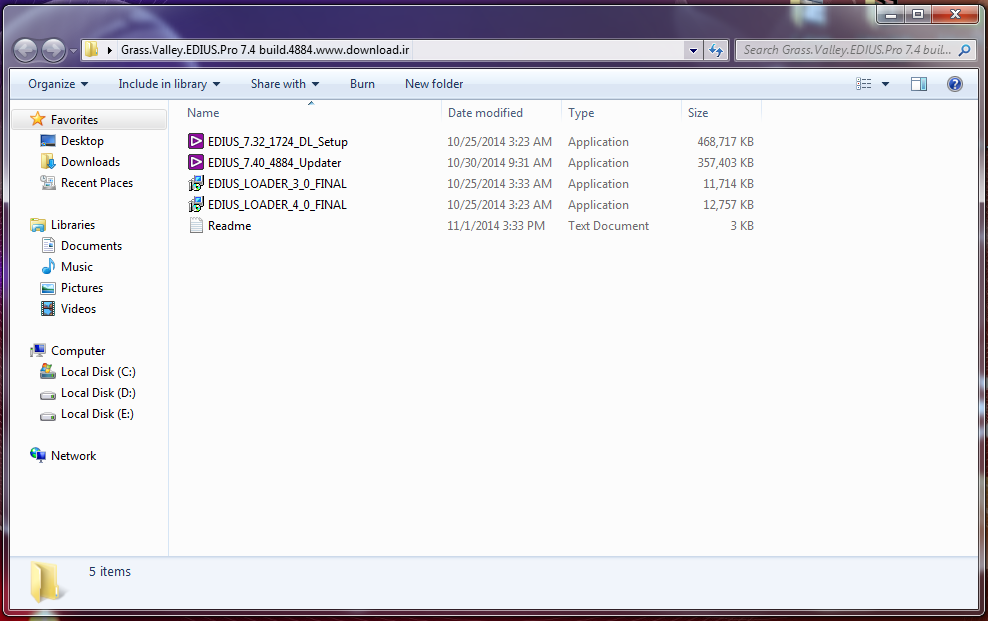Click the EDIUS_7.40_4884_Updater file name
Screen dimensions: 988x621
(275, 162)
